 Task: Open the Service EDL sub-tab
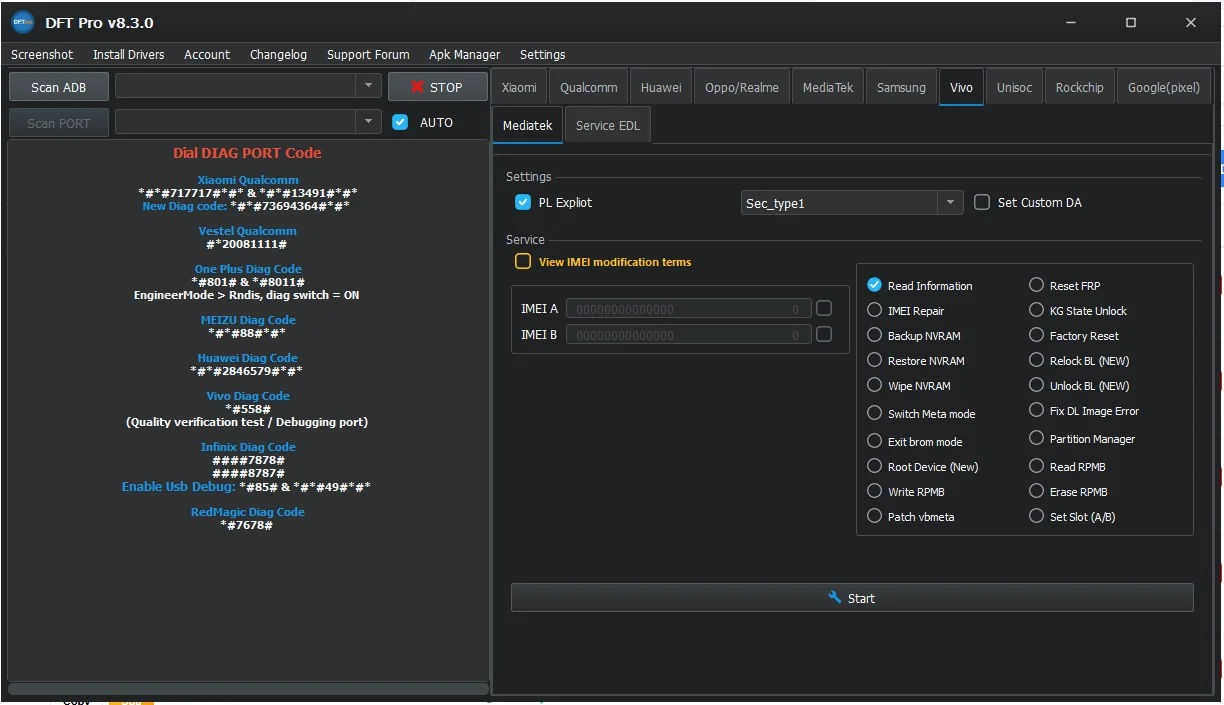point(608,125)
